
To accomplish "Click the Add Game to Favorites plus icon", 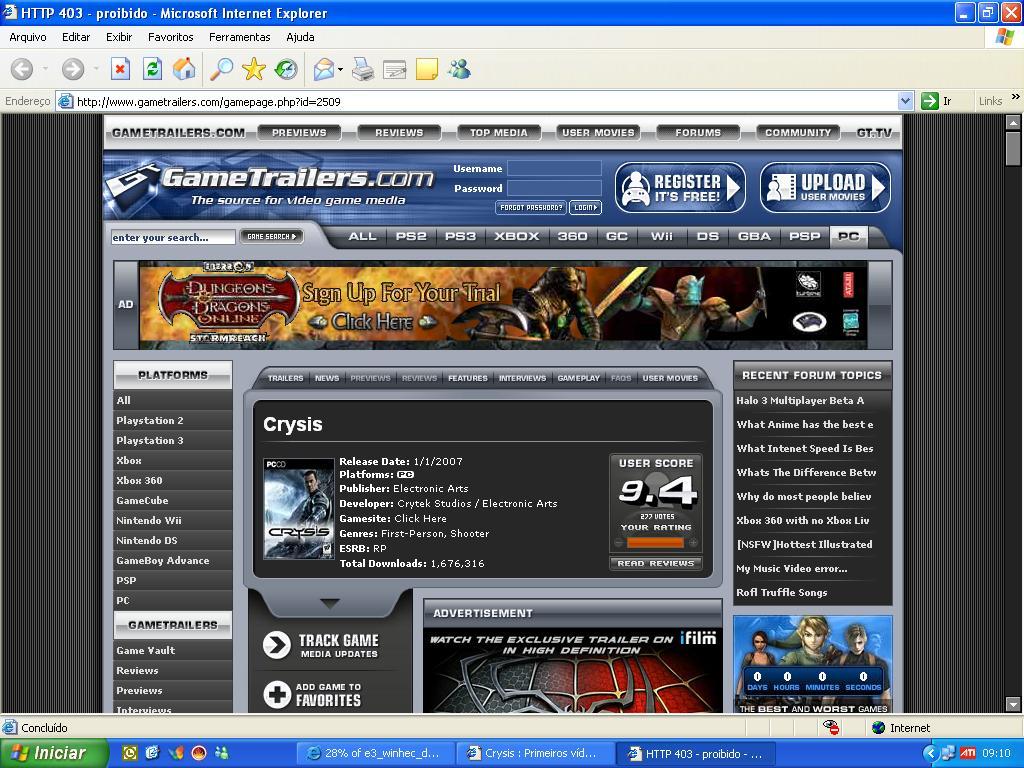I will tap(277, 695).
